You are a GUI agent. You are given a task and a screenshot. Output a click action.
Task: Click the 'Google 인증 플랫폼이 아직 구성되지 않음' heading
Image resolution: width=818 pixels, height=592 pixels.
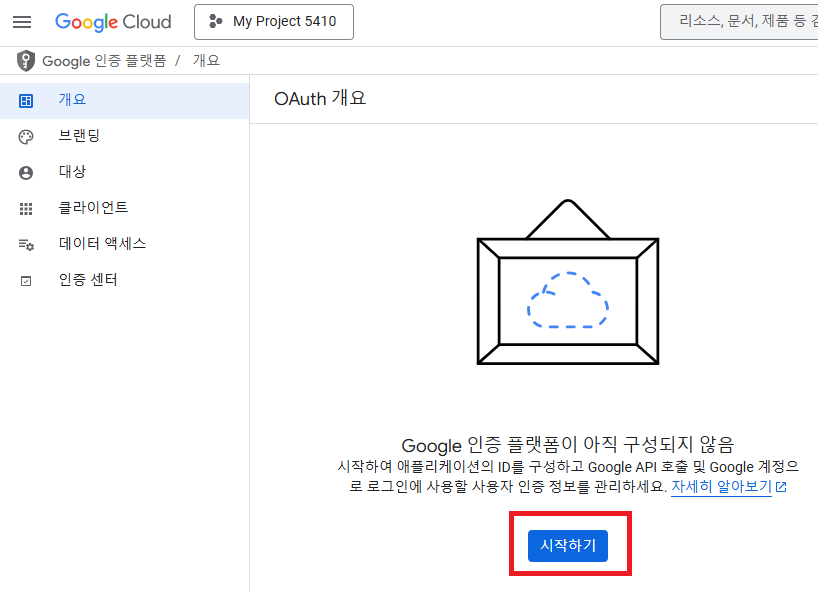pos(568,445)
